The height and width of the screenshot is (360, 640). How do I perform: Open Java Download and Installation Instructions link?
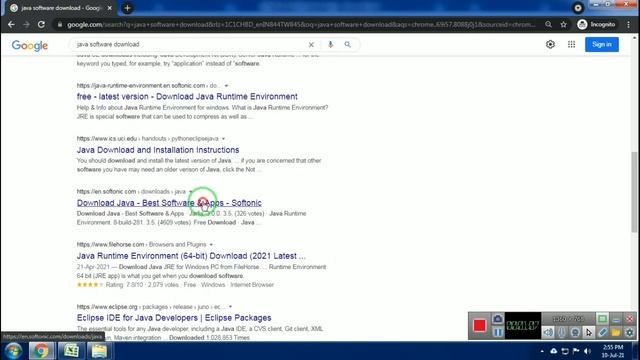coord(158,150)
